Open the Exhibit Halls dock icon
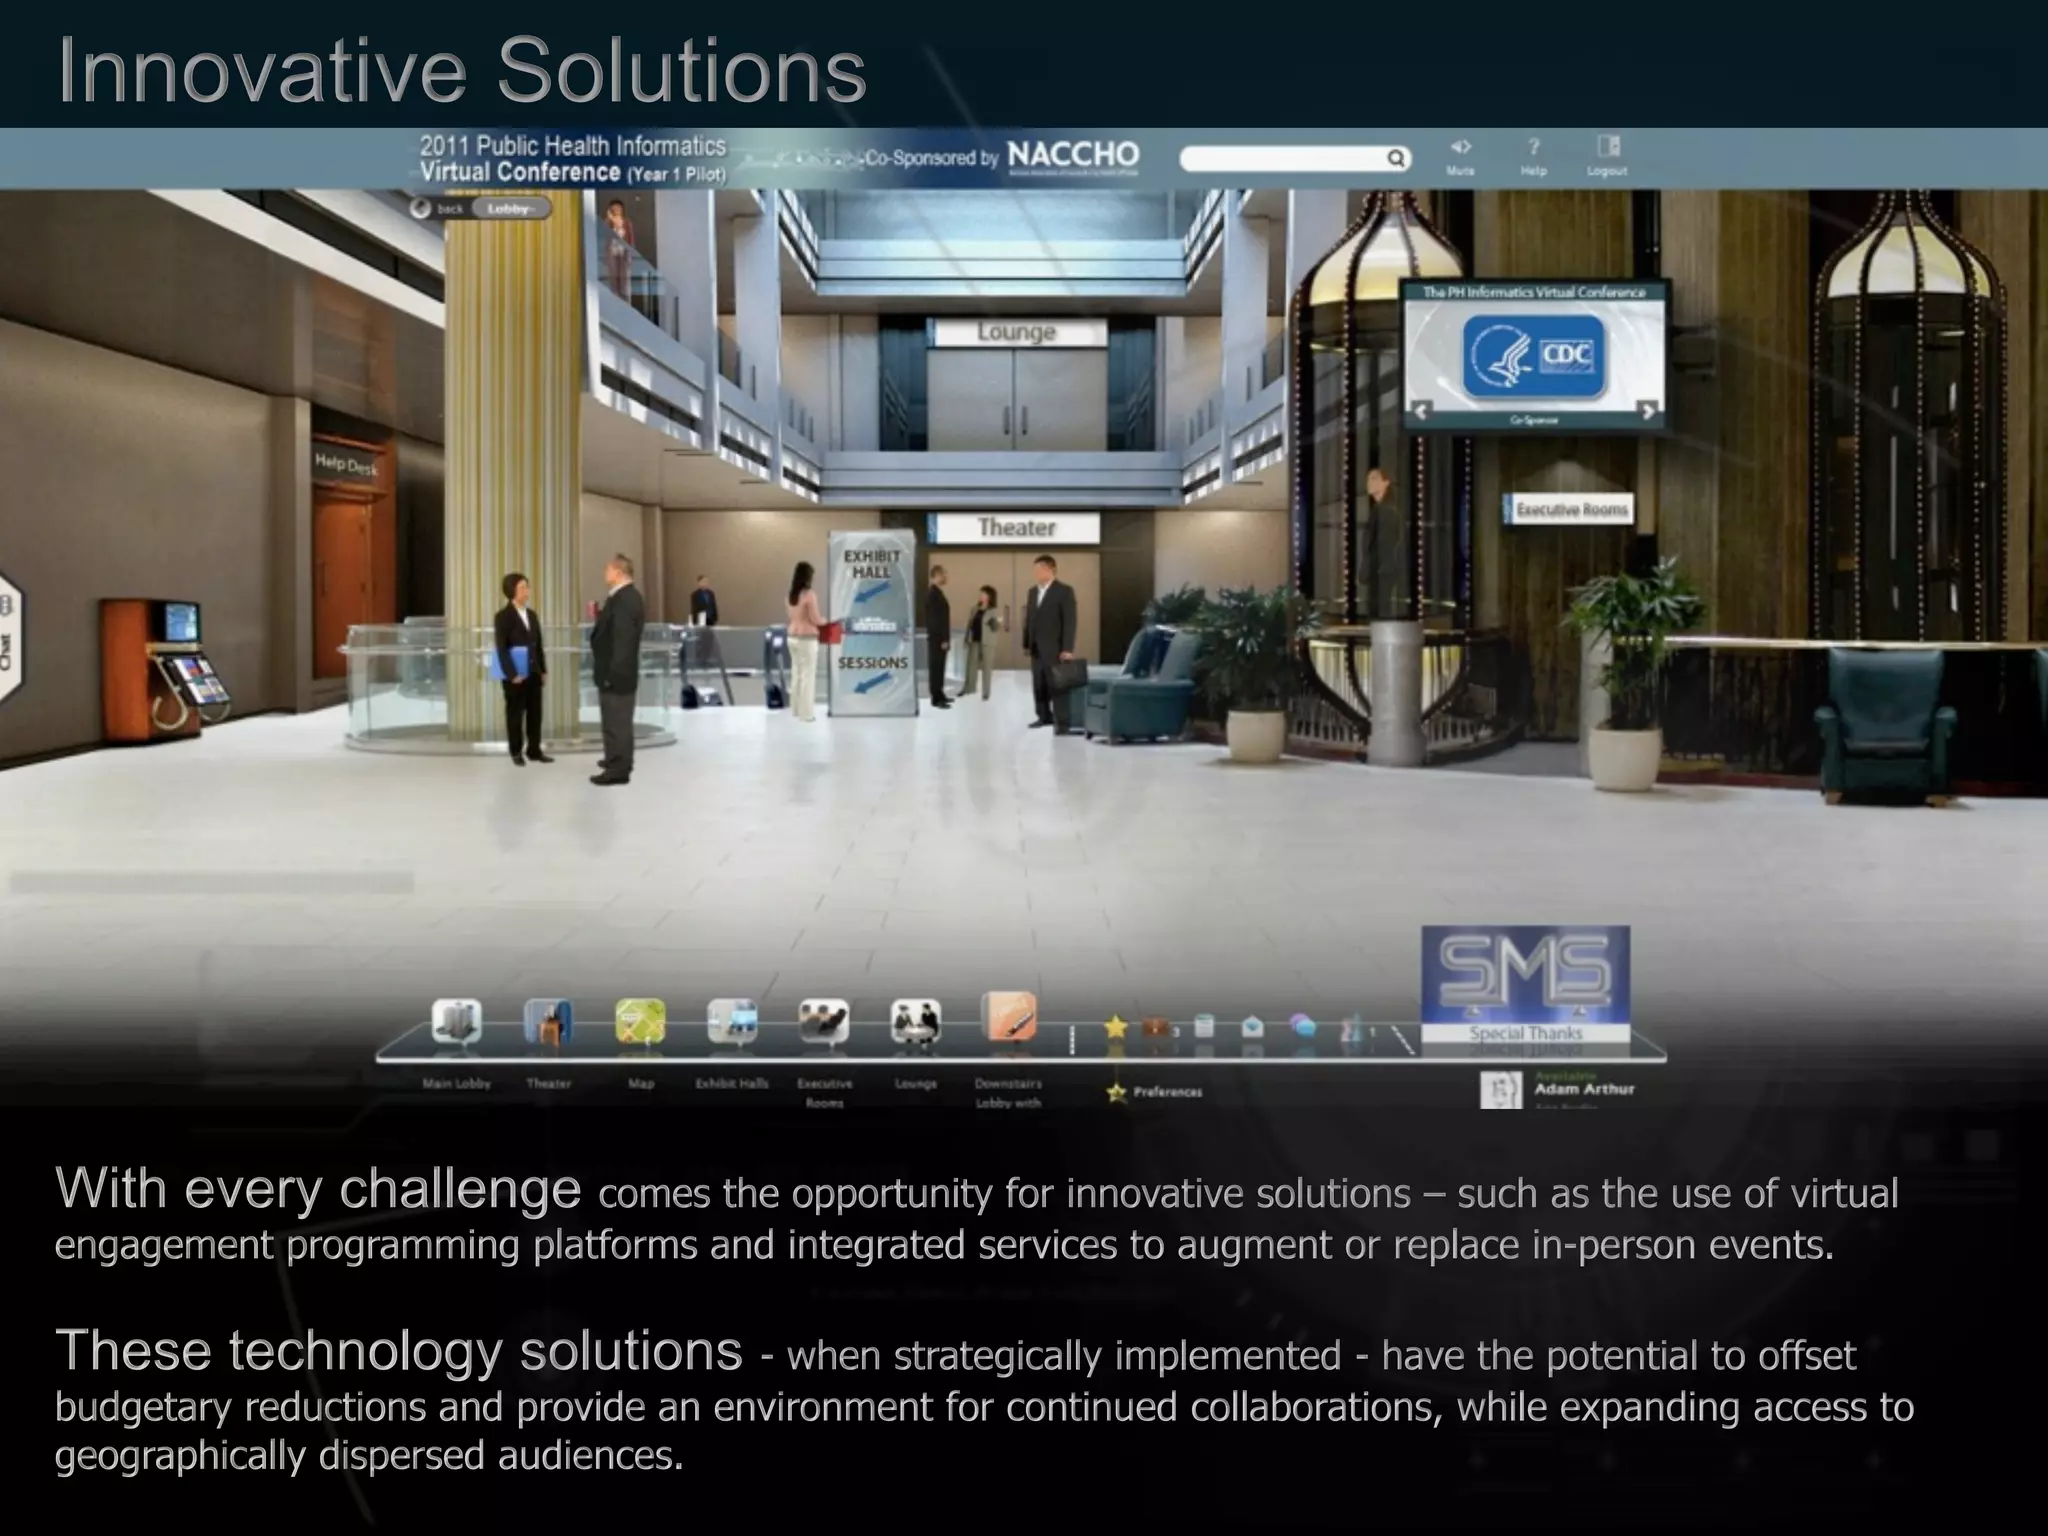 (732, 1021)
